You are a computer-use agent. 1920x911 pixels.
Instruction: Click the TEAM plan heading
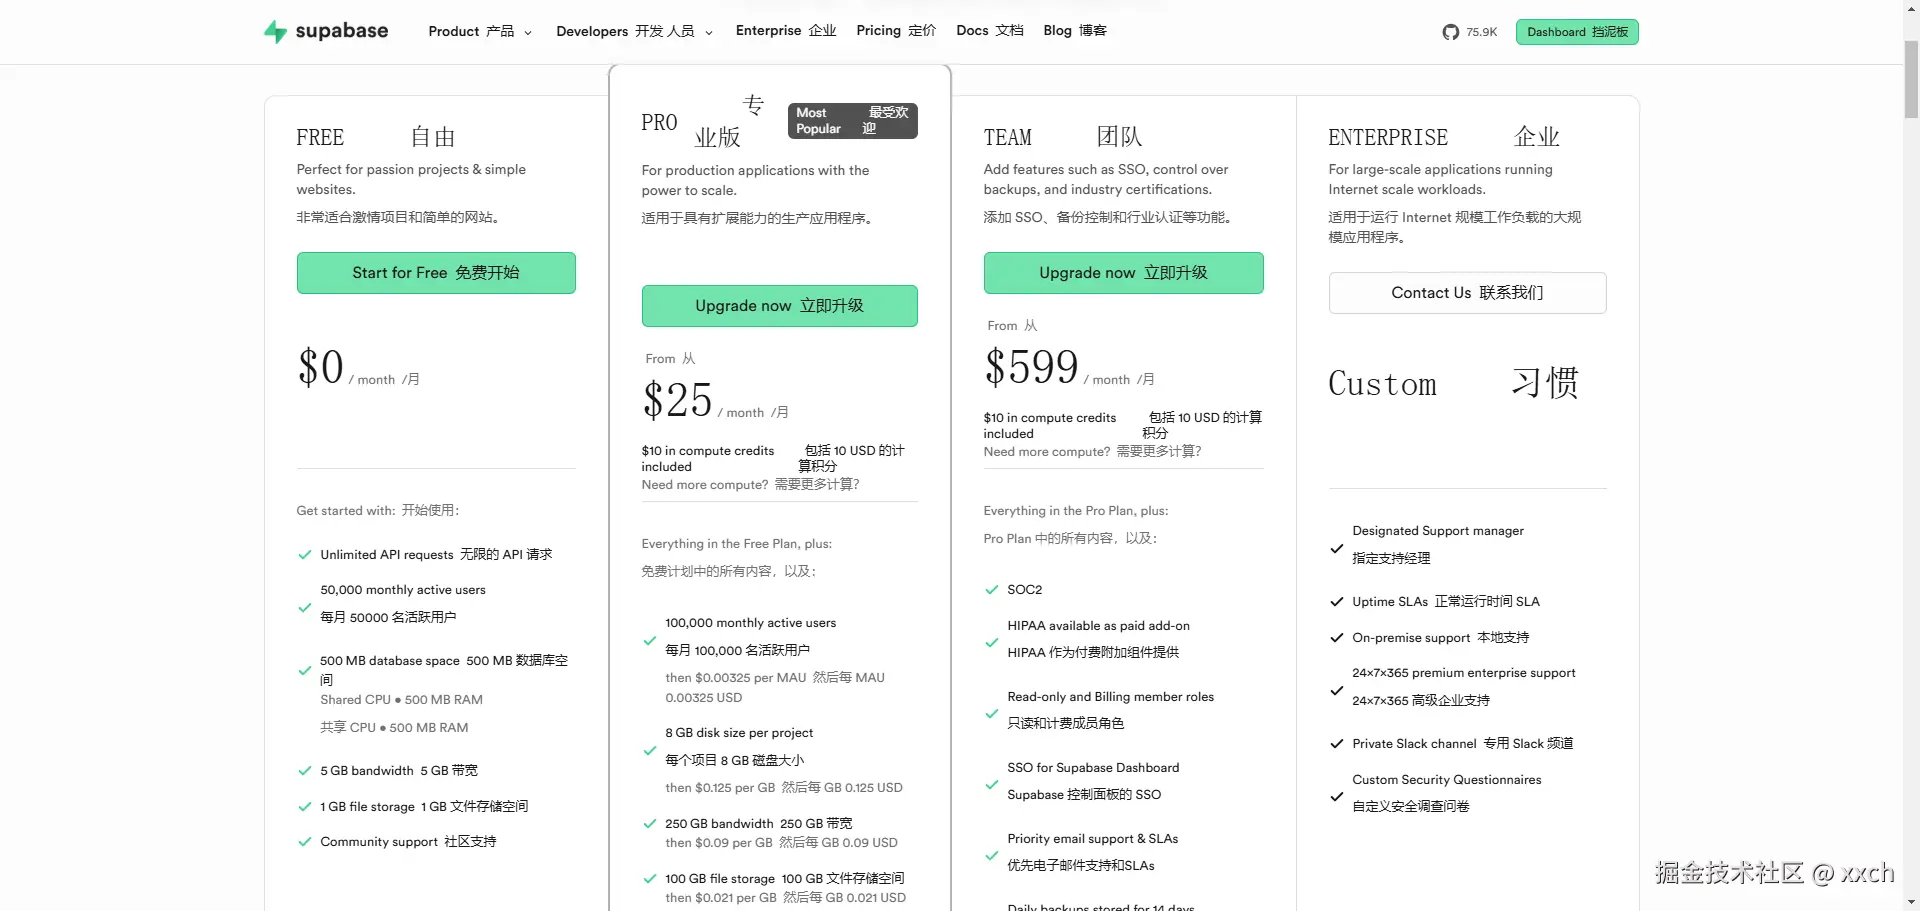(1008, 138)
